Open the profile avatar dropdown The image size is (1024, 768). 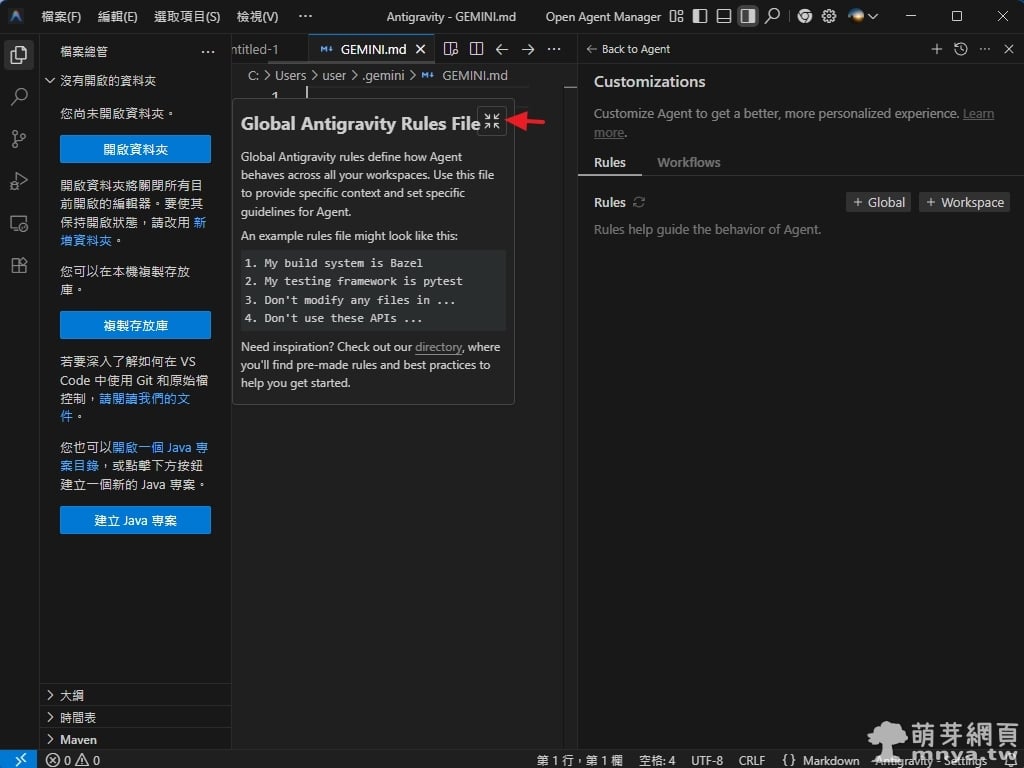pos(863,17)
